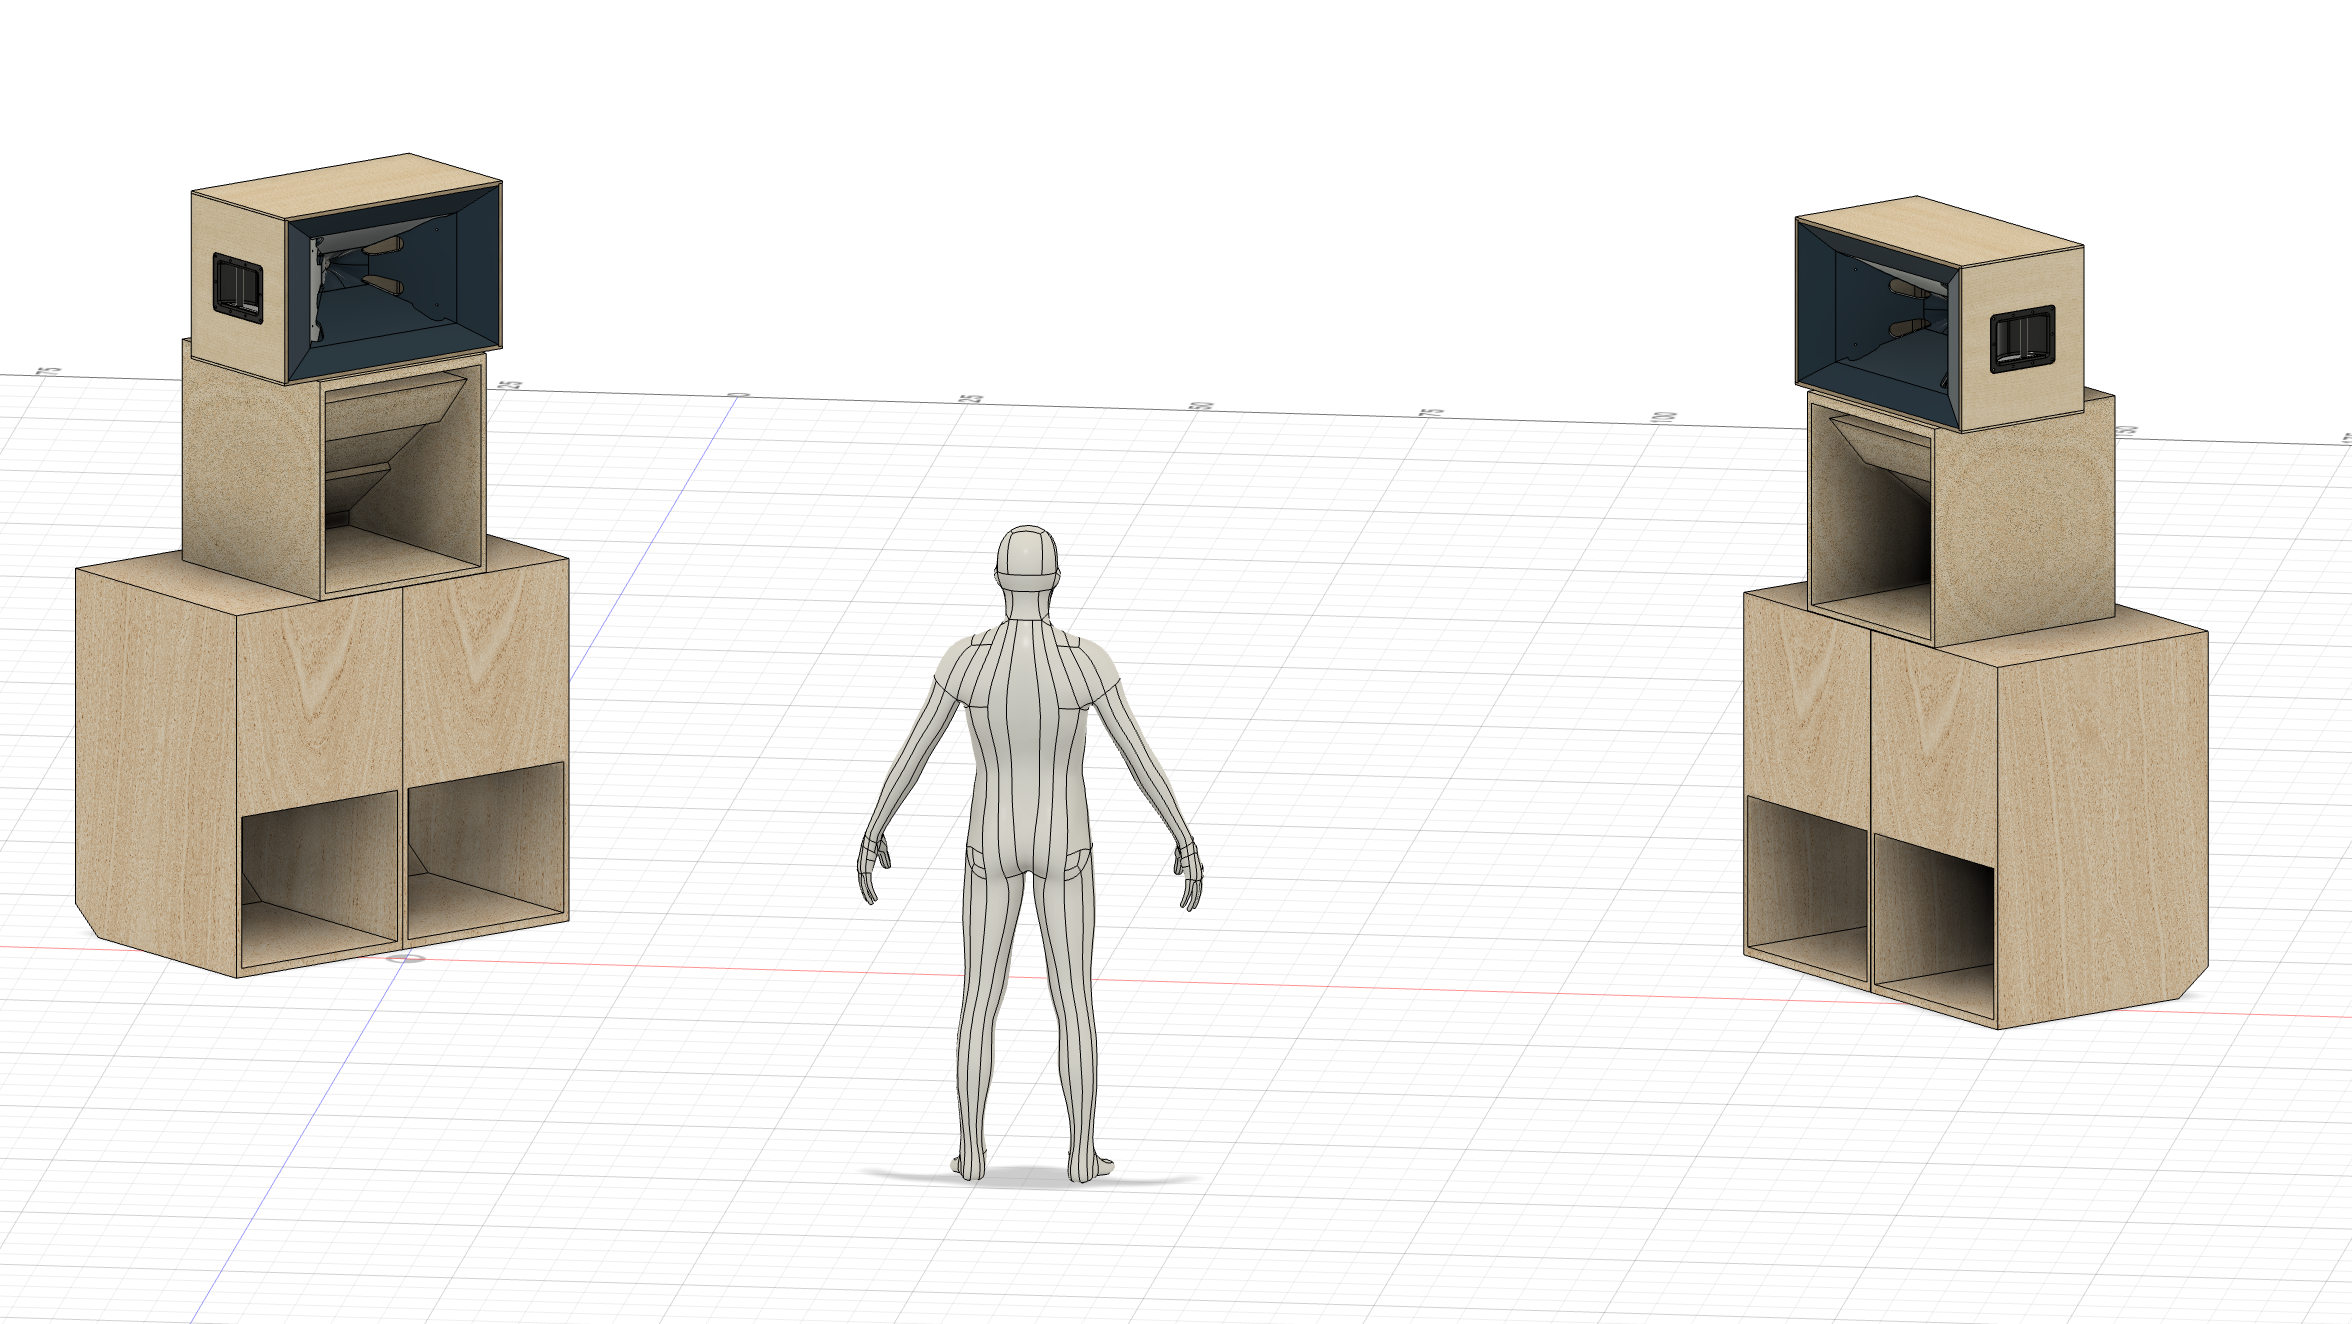The width and height of the screenshot is (2352, 1324).
Task: Click left subwoofer's right port opening
Action: [x=486, y=850]
